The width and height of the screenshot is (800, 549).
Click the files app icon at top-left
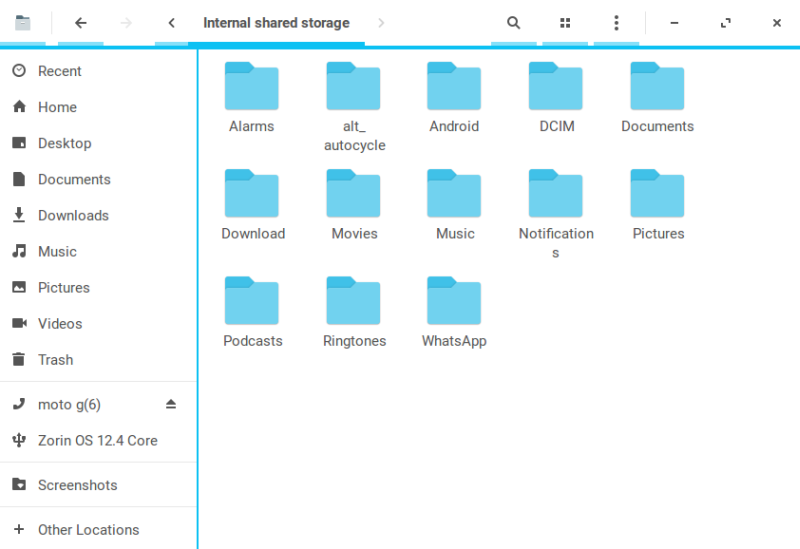(x=23, y=23)
